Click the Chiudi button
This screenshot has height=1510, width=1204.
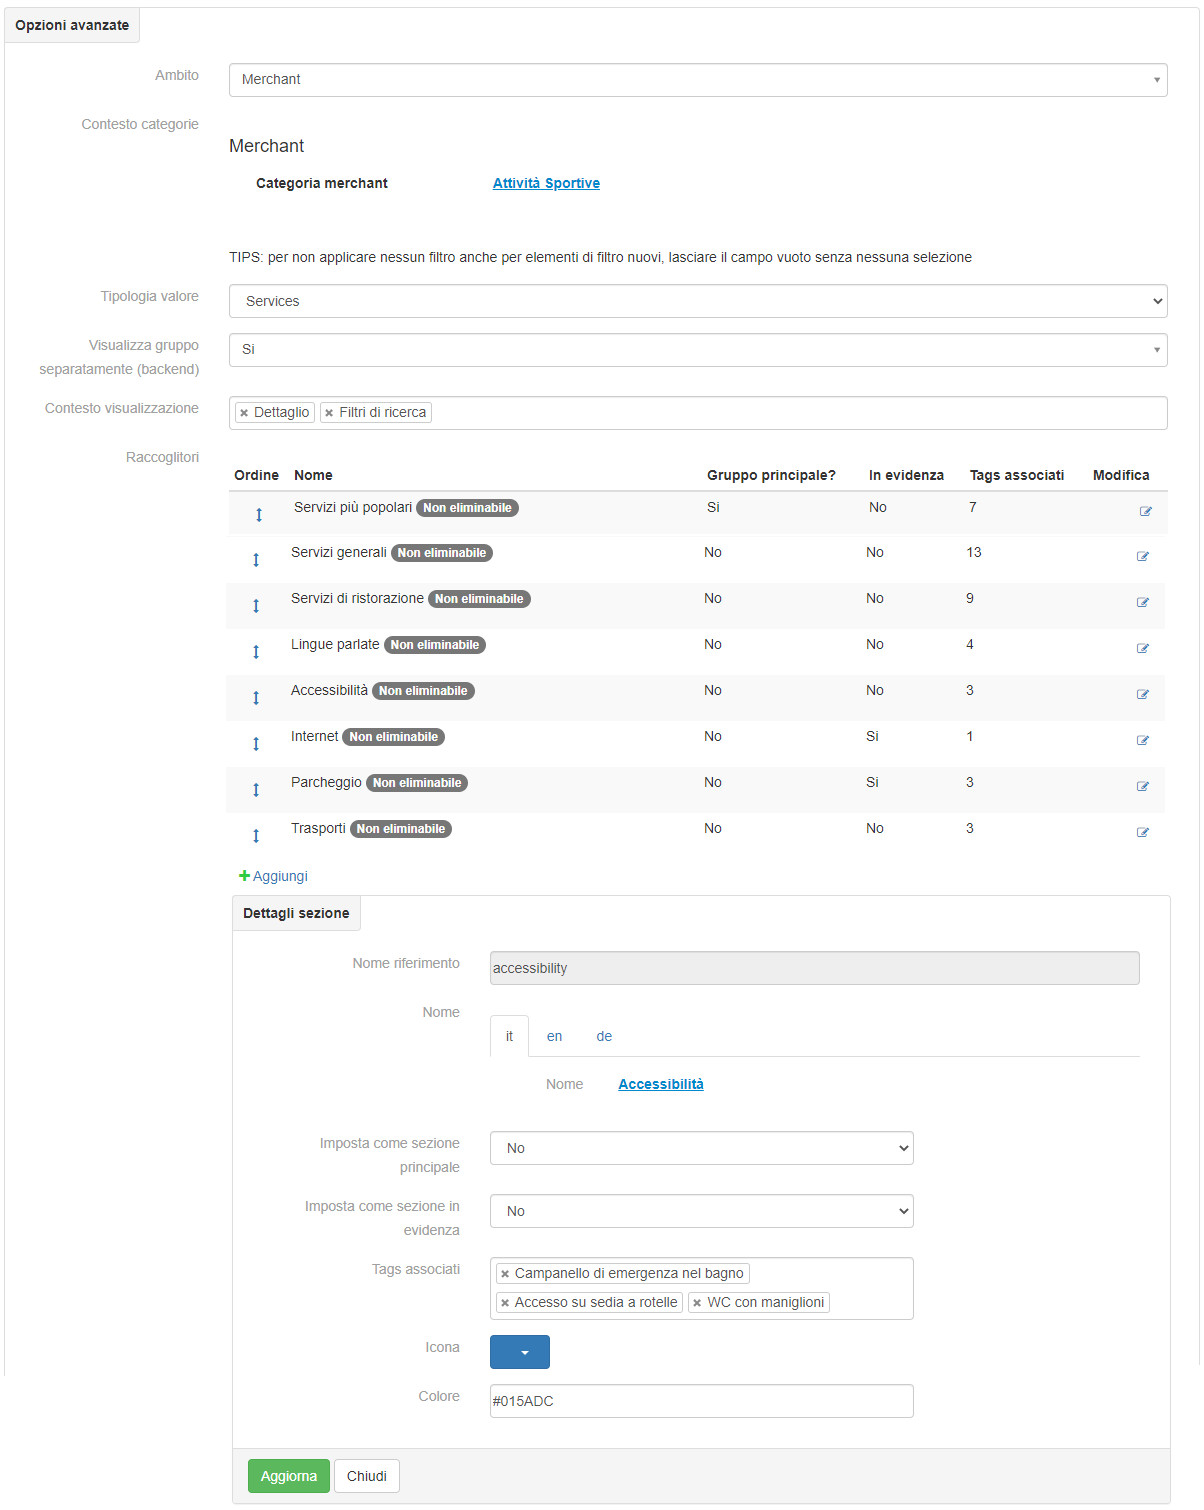[367, 1476]
